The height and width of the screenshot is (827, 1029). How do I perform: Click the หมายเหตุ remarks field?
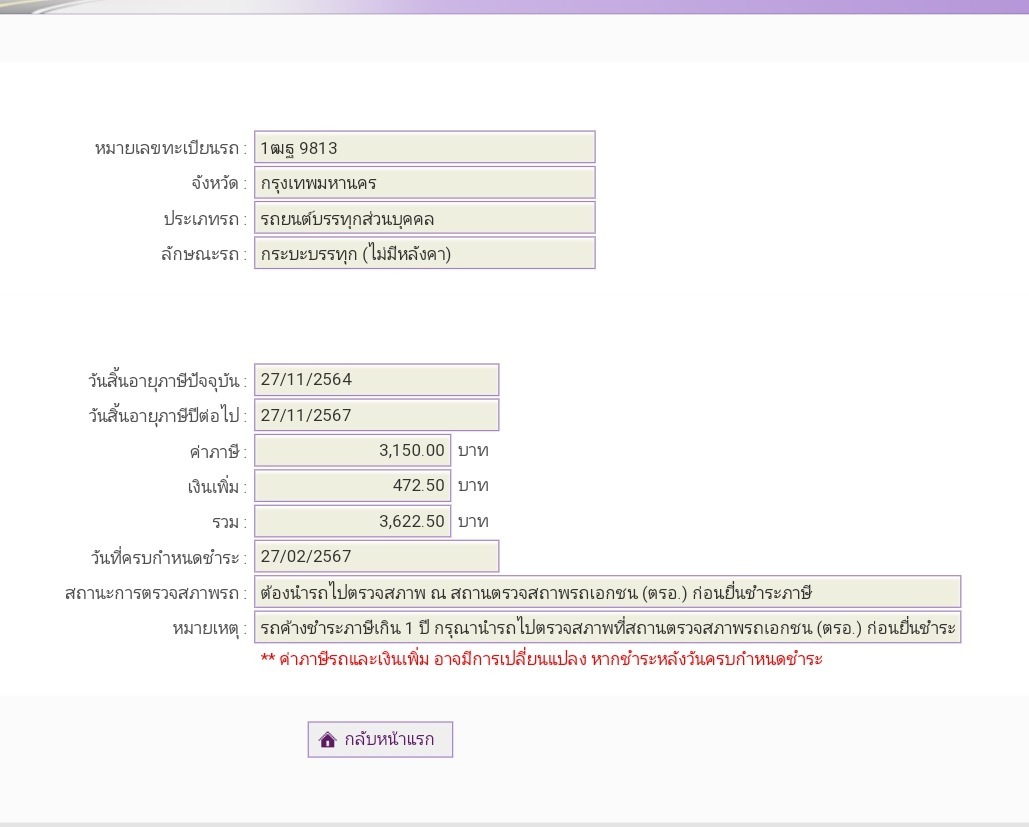click(608, 627)
